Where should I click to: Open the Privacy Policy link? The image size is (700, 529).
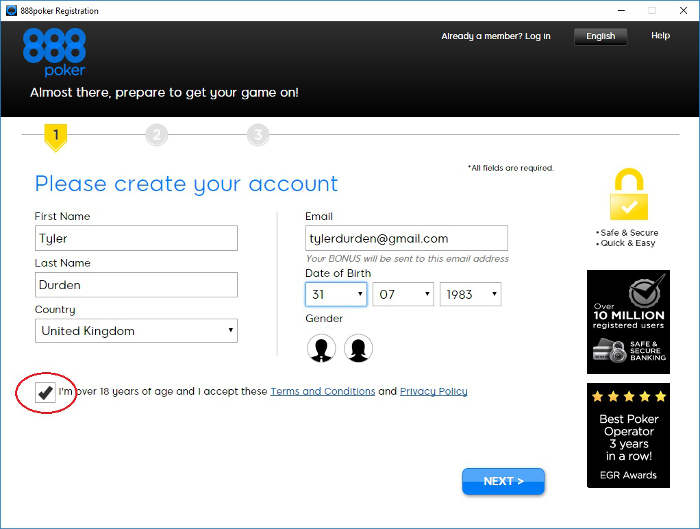coord(433,392)
